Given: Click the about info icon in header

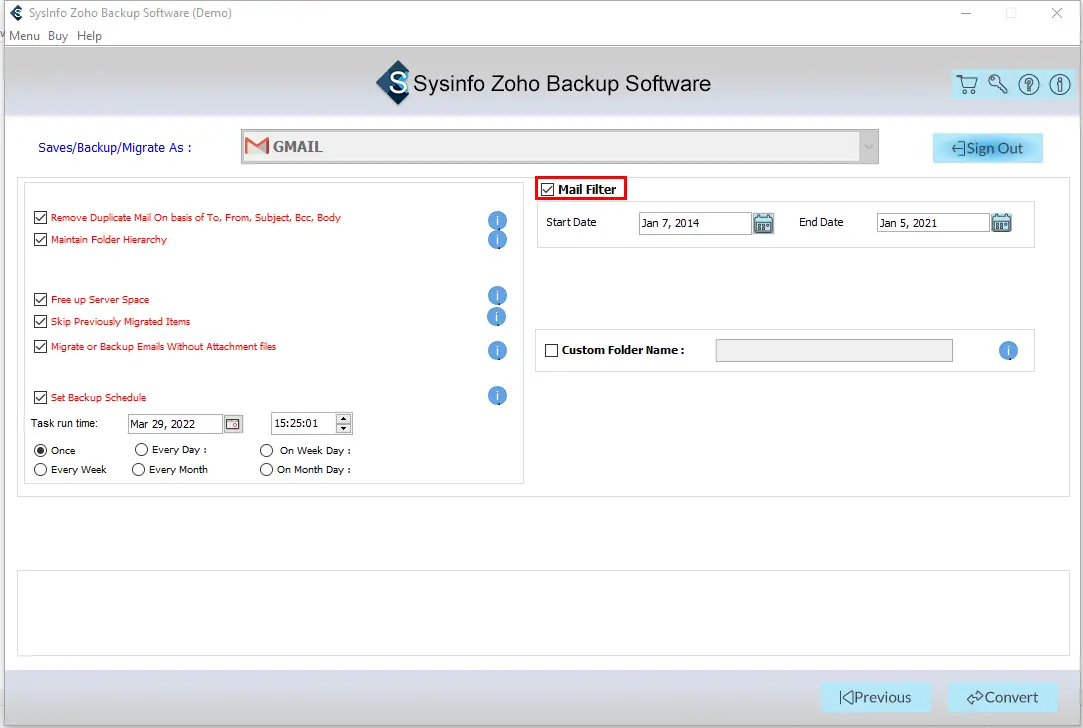Looking at the screenshot, I should tap(1059, 85).
